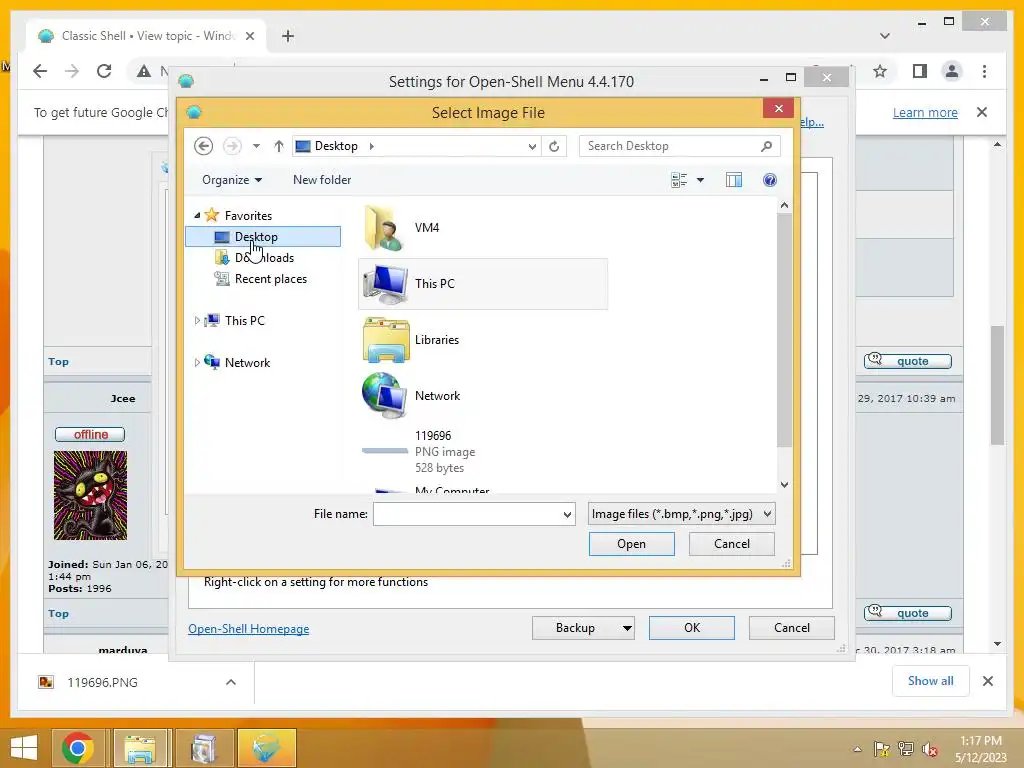Open Windows Start button
The image size is (1024, 768).
coord(24,748)
